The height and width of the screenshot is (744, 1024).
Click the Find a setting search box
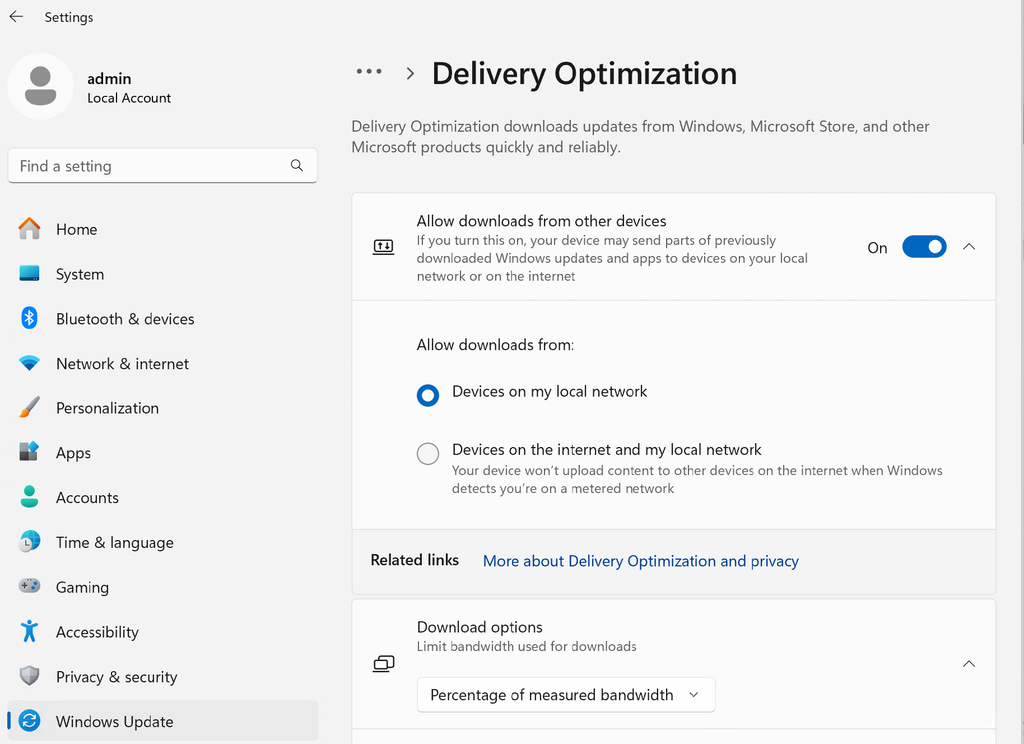(162, 165)
